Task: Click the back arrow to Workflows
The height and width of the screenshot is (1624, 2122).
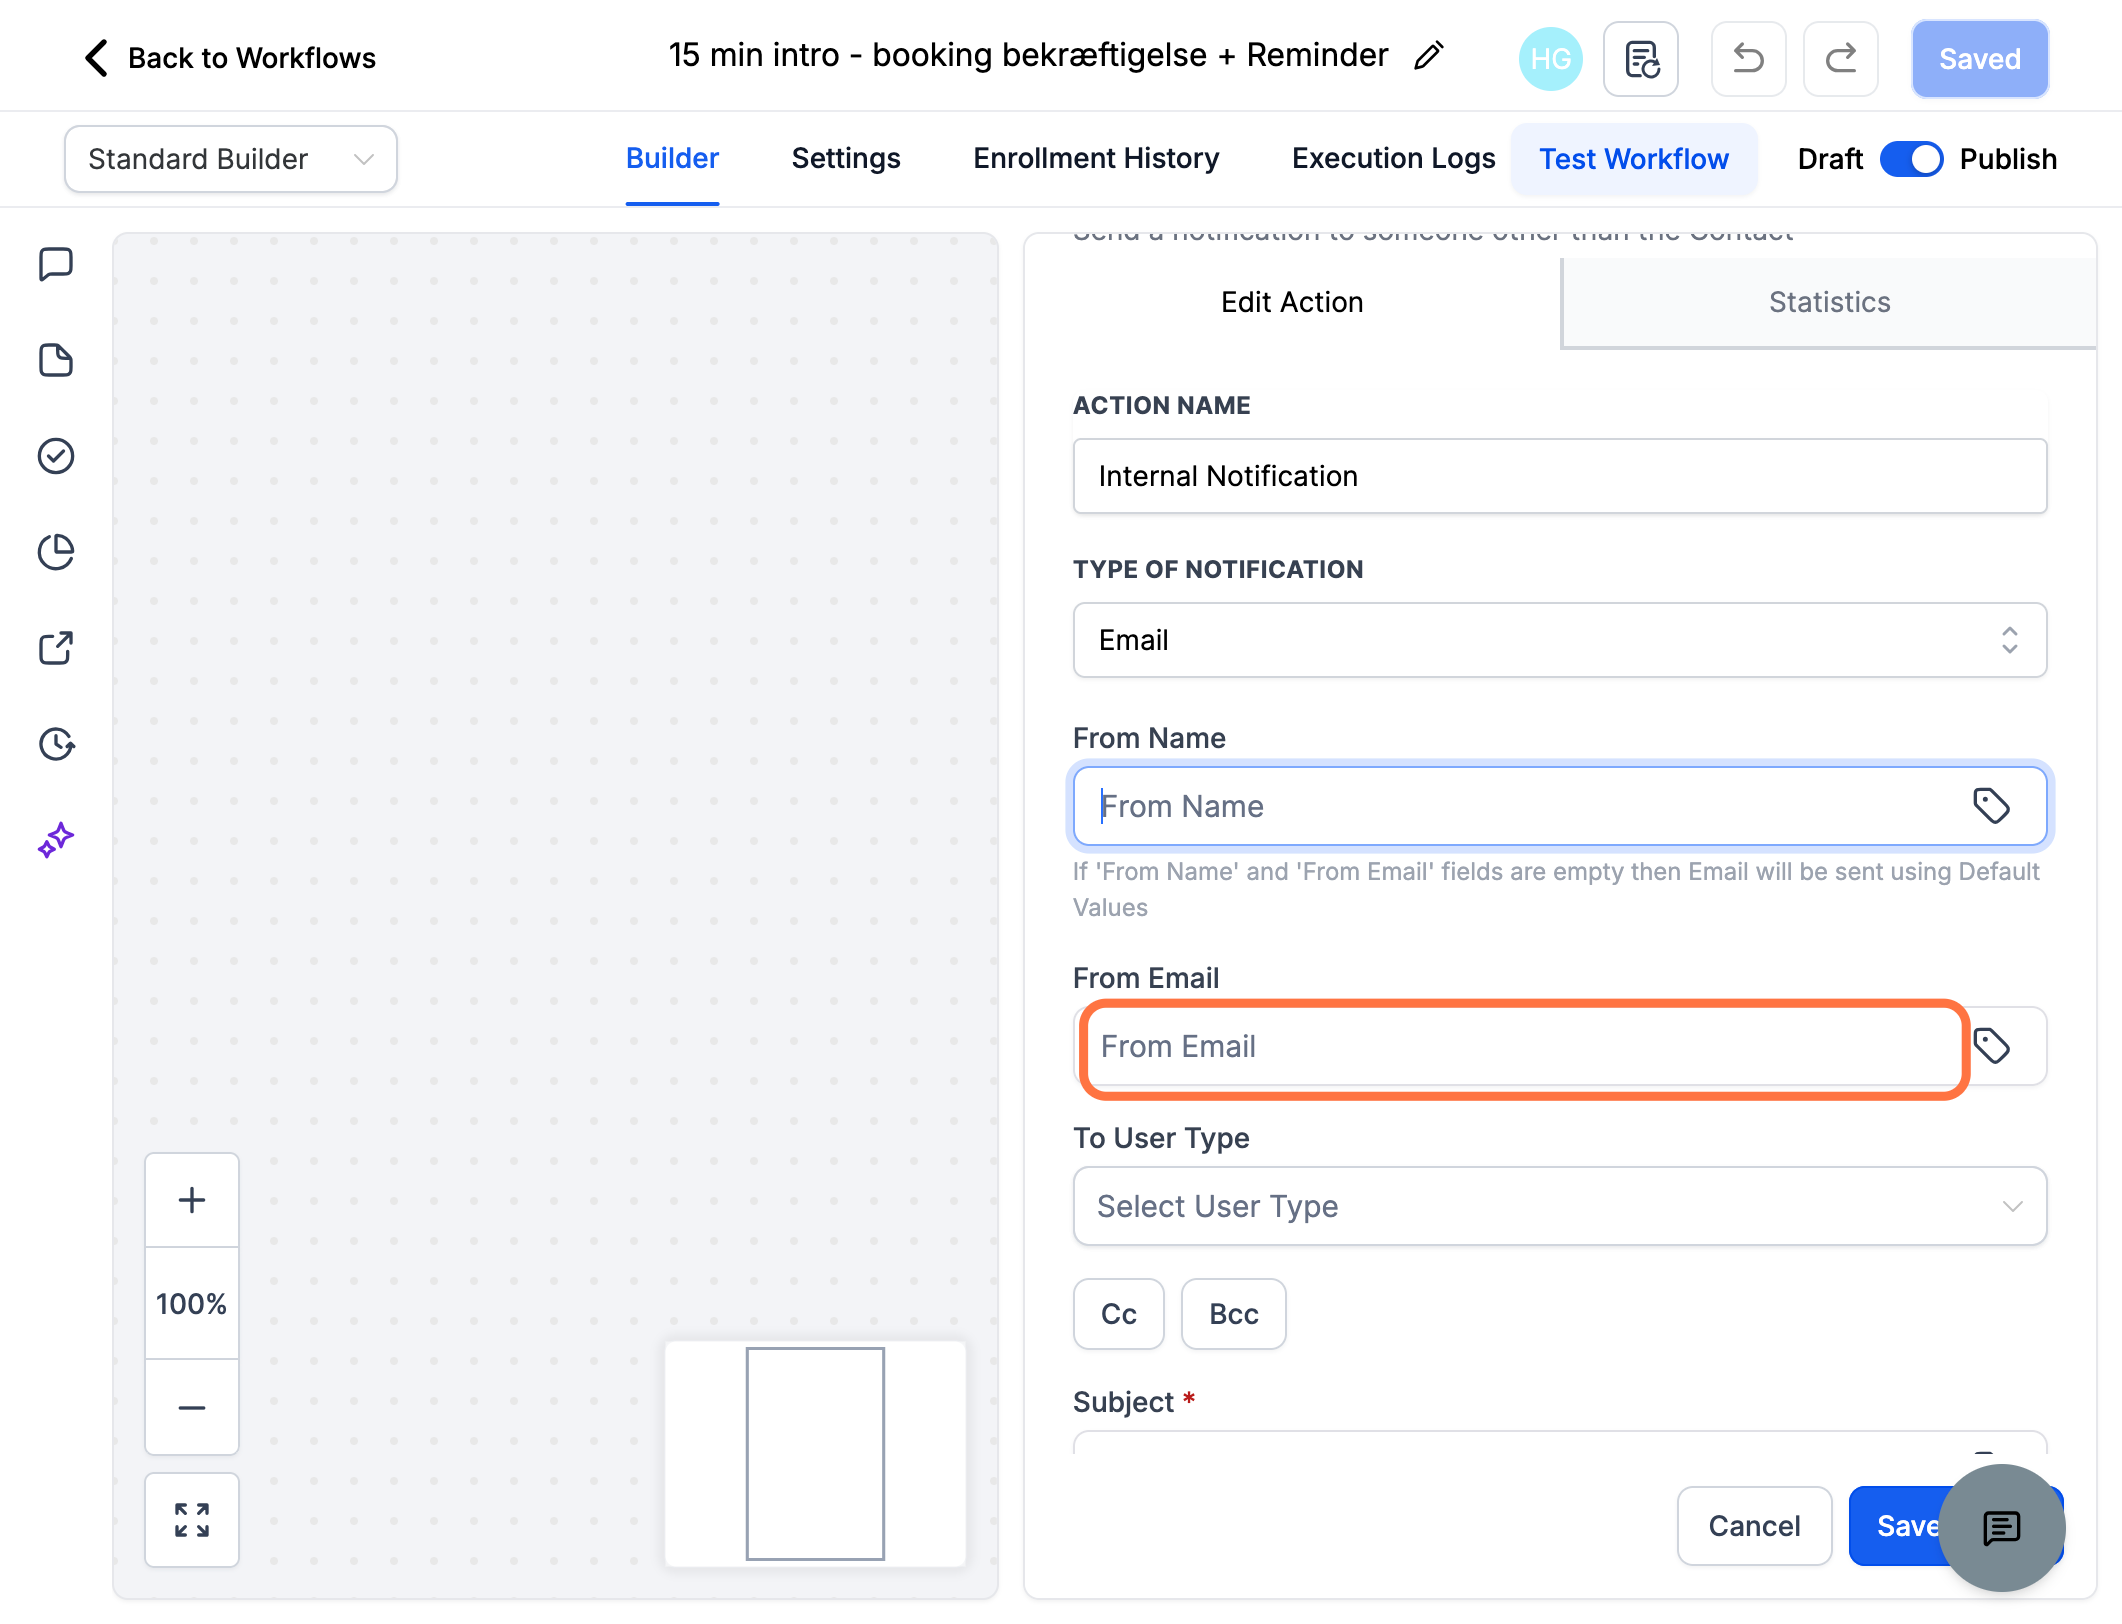Action: tap(96, 58)
